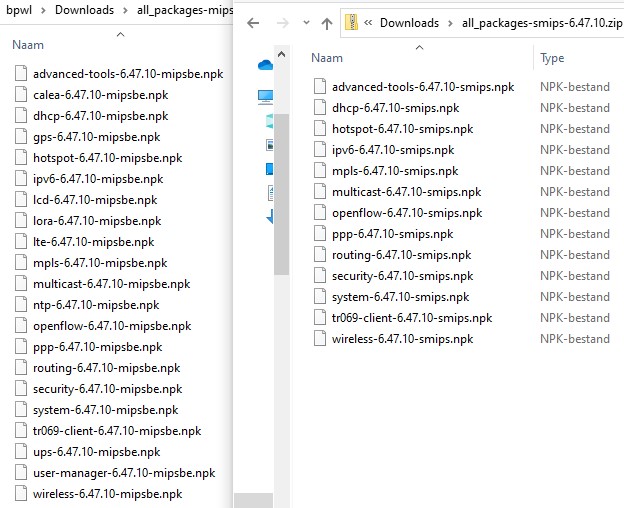Image resolution: width=624 pixels, height=508 pixels.
Task: Expand arrow after Downloads in left breadcrumb
Action: [125, 10]
